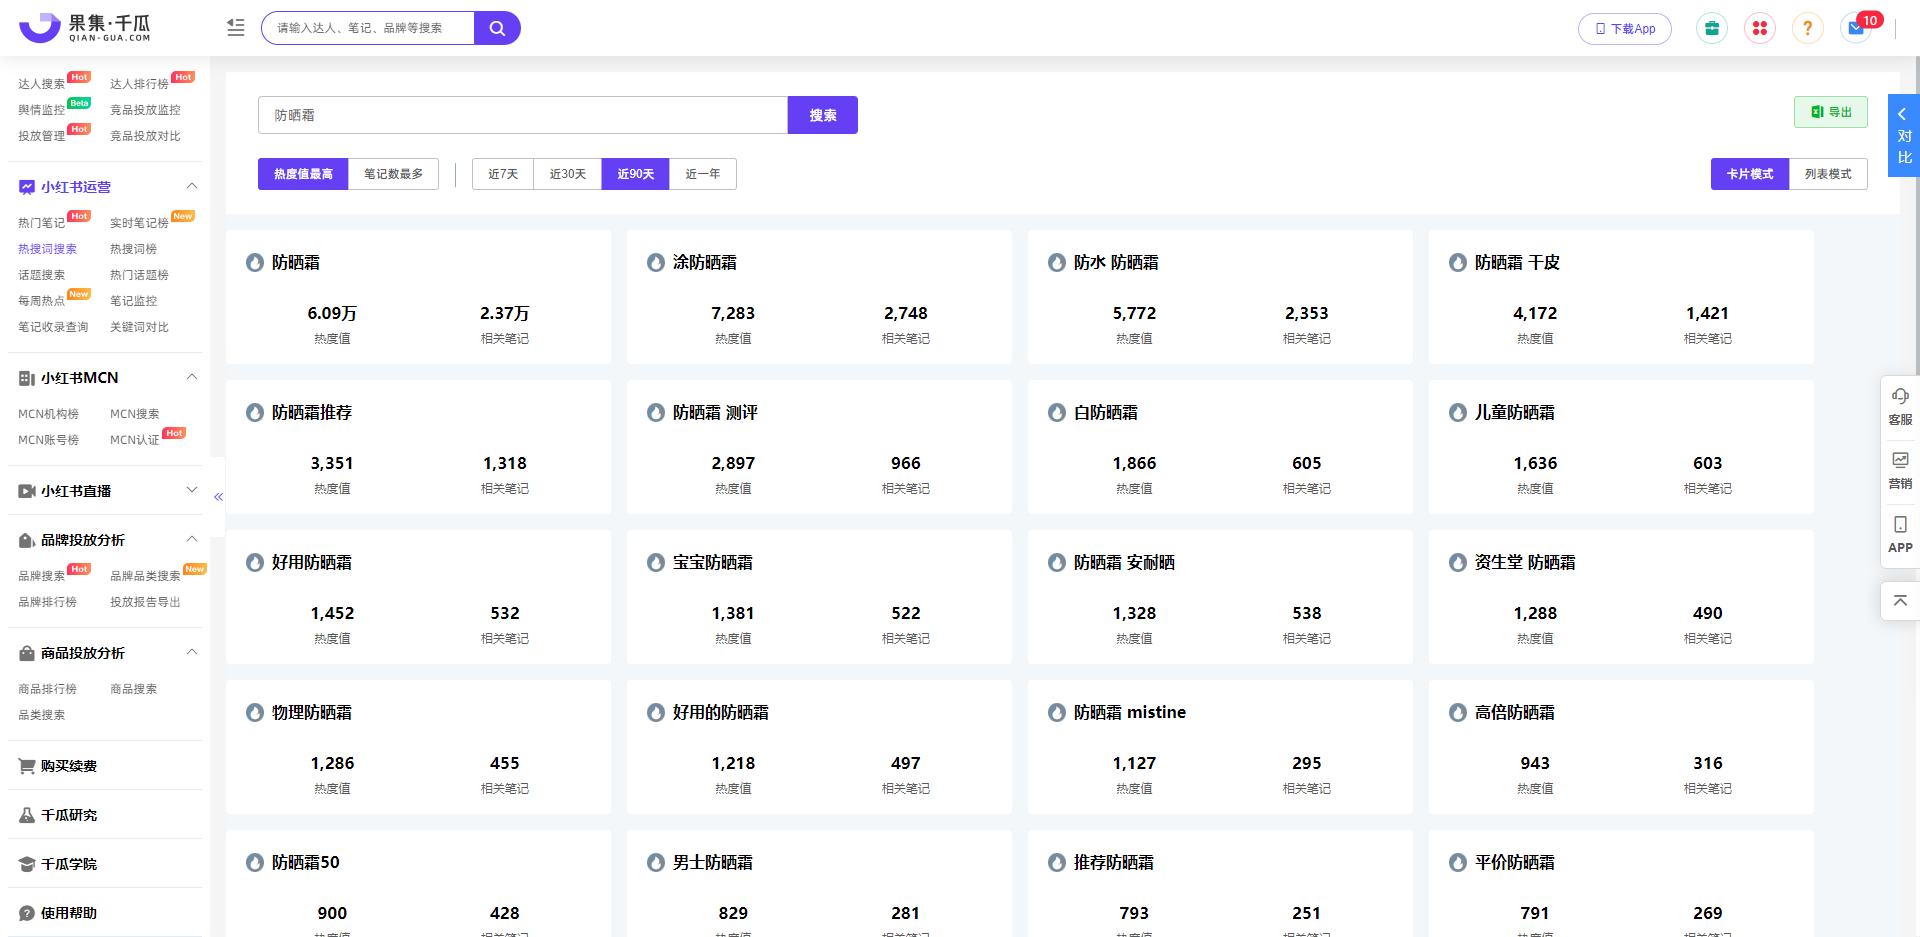This screenshot has width=1920, height=937.
Task: Click the orange question mark help icon
Action: [x=1808, y=28]
